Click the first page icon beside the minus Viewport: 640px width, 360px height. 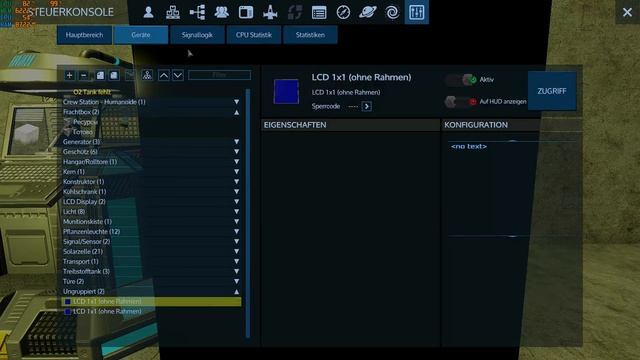100,76
